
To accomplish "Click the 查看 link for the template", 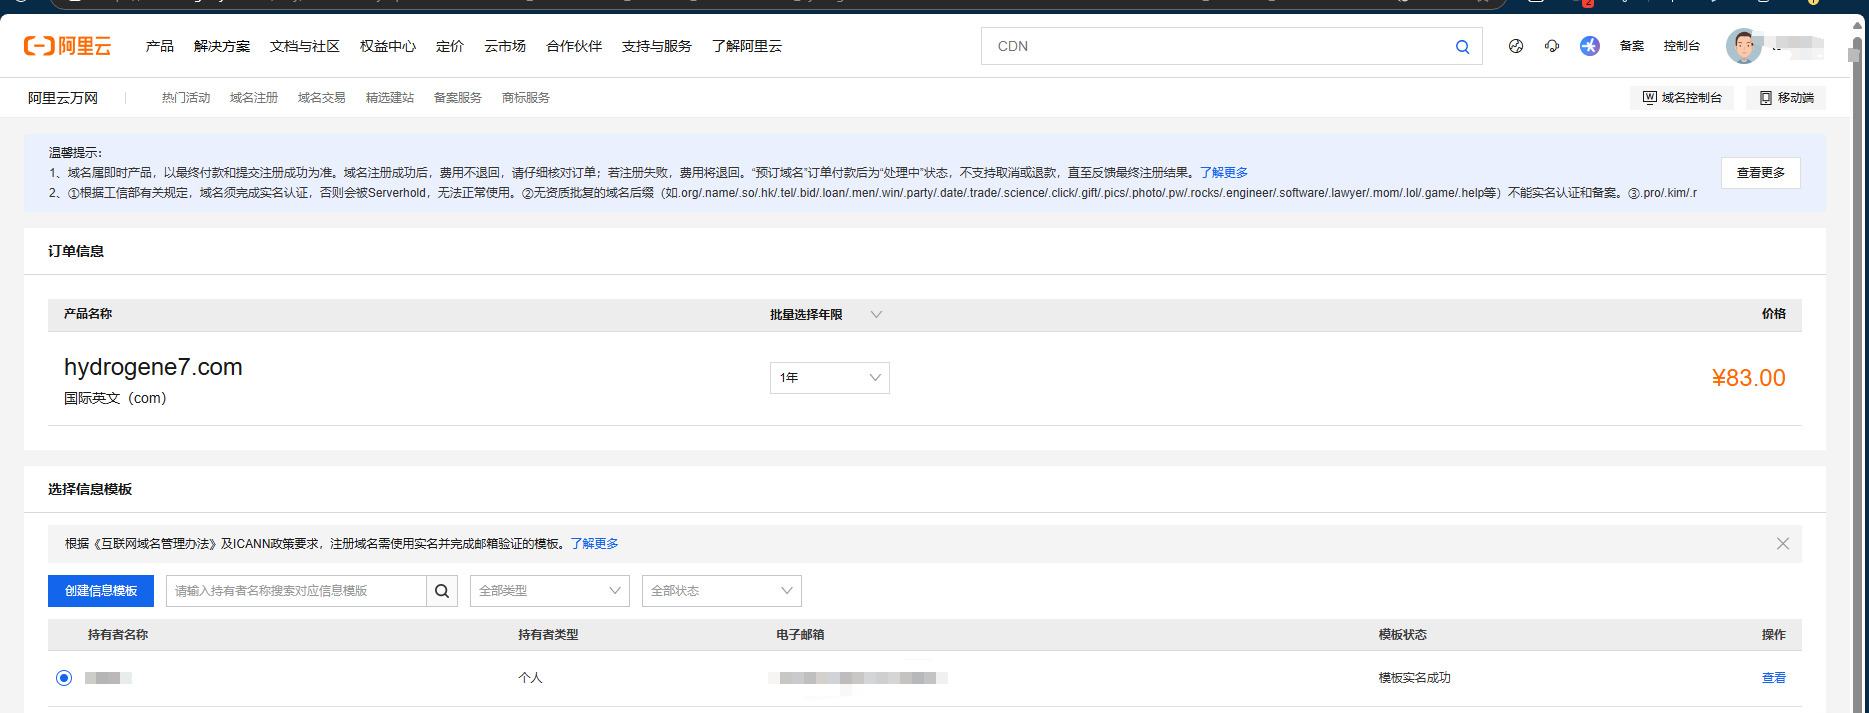I will click(1774, 678).
